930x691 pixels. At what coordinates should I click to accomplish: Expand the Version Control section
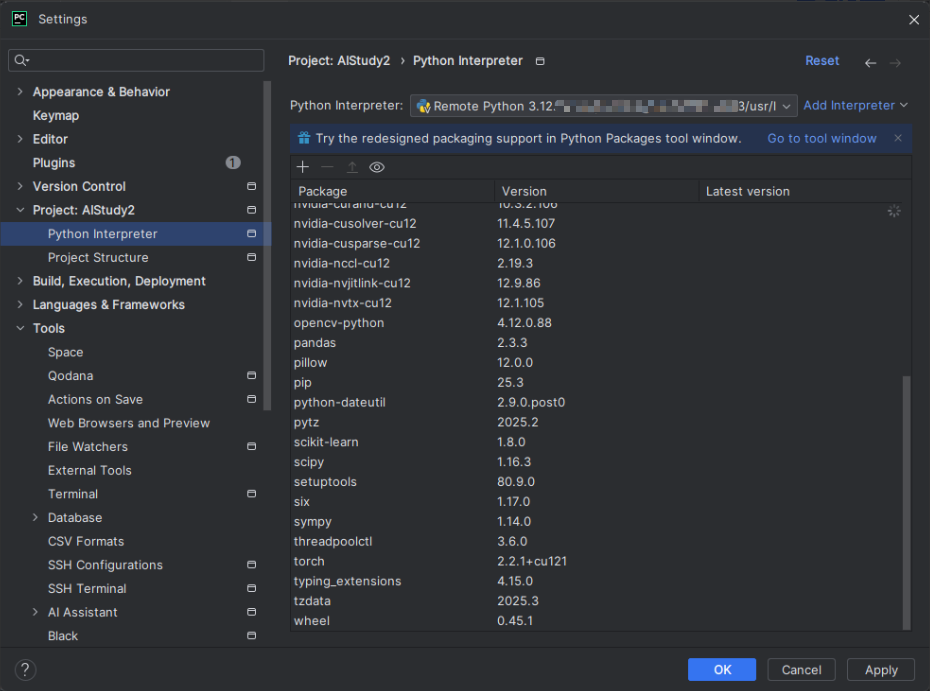20,186
